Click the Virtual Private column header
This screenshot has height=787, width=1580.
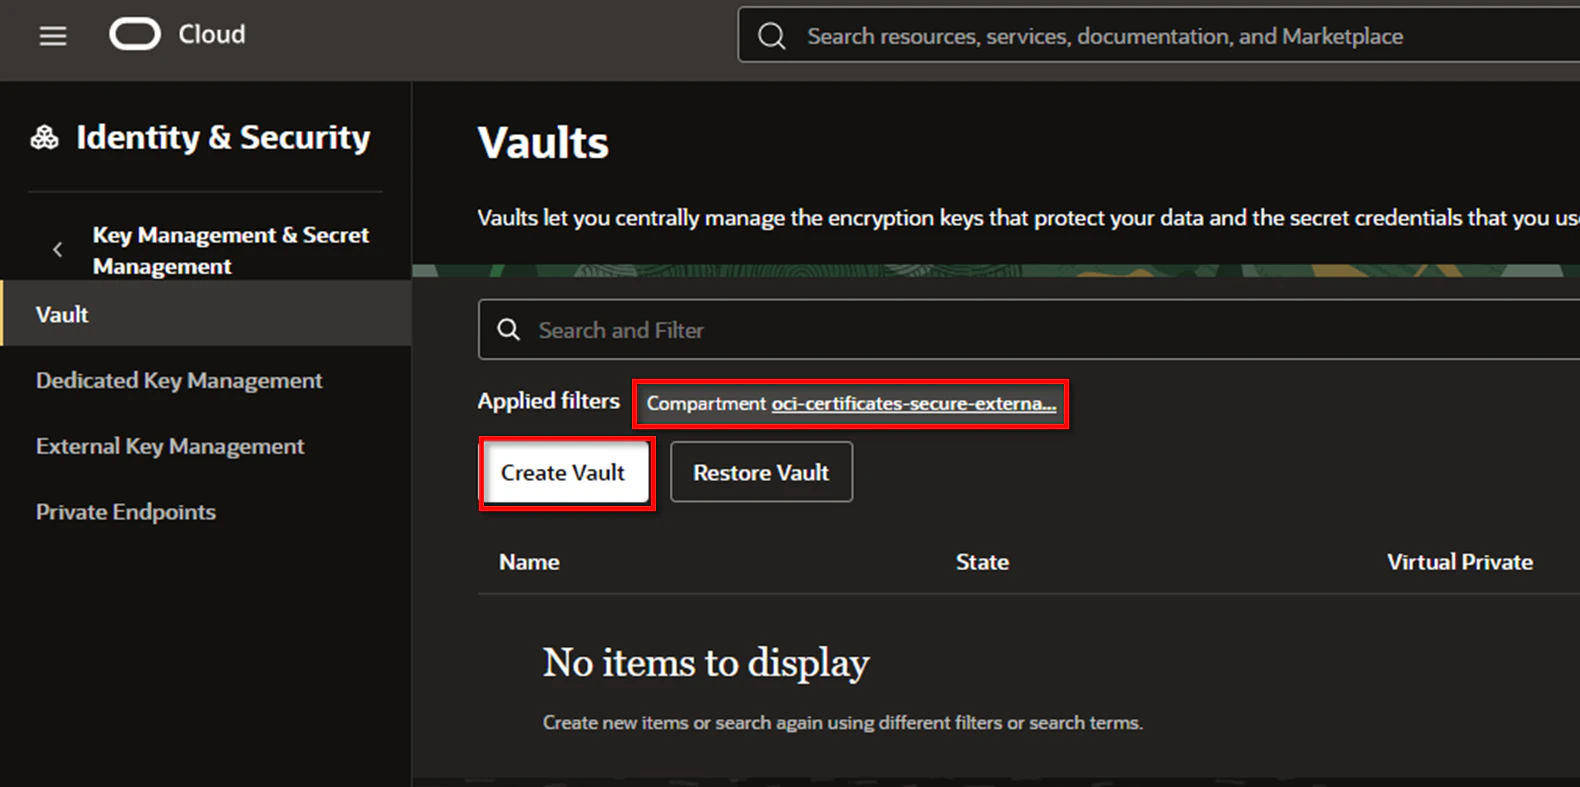(x=1460, y=562)
